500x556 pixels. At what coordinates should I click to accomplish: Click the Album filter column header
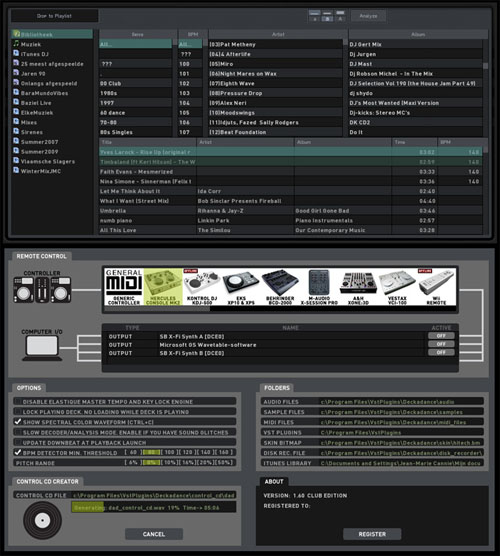(418, 34)
